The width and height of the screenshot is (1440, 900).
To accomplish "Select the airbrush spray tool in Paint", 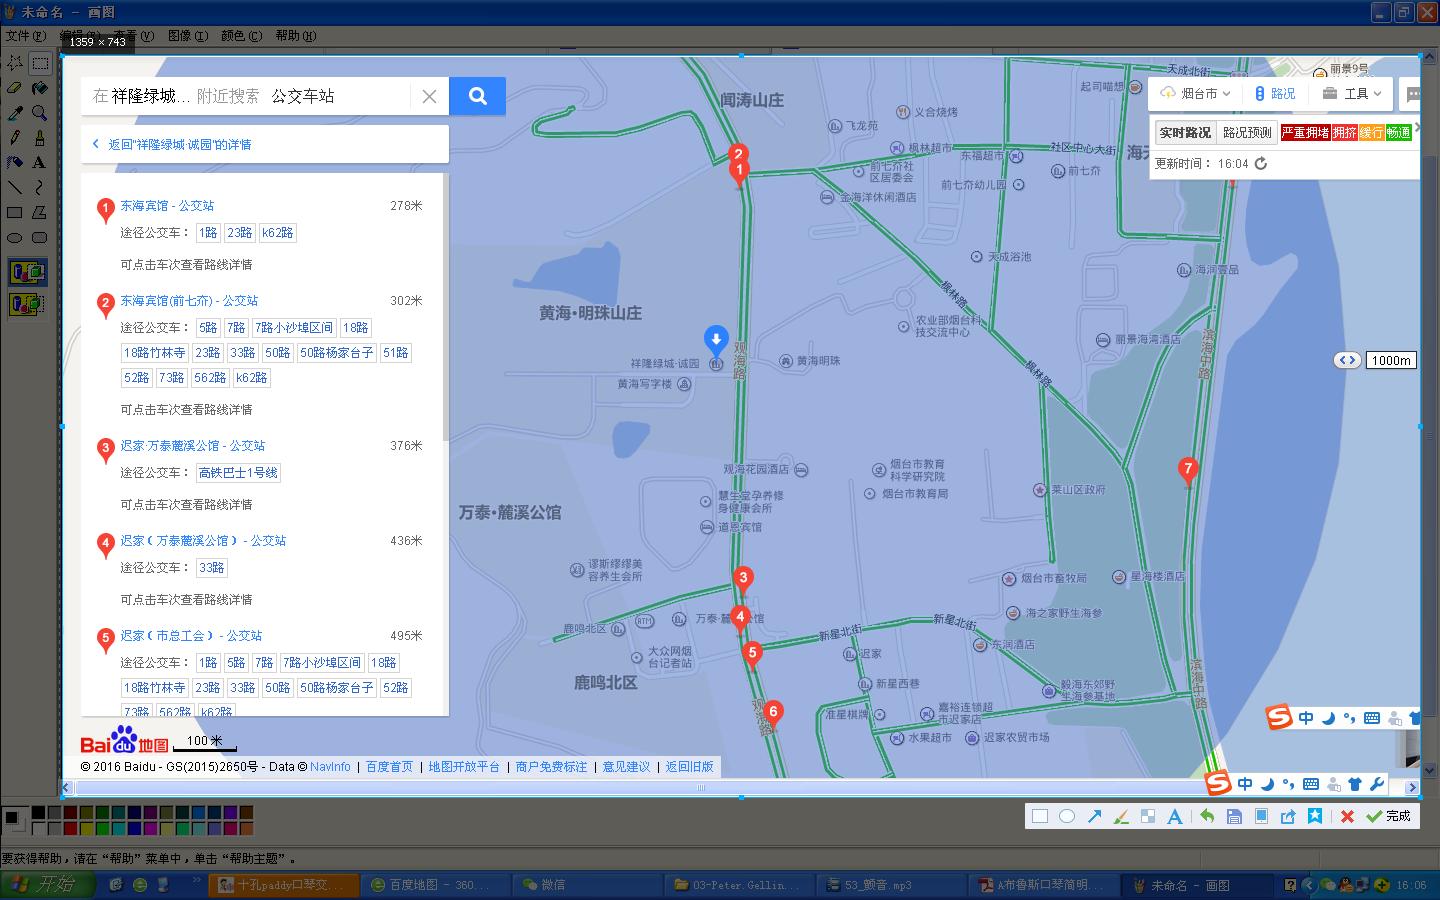I will 15,162.
